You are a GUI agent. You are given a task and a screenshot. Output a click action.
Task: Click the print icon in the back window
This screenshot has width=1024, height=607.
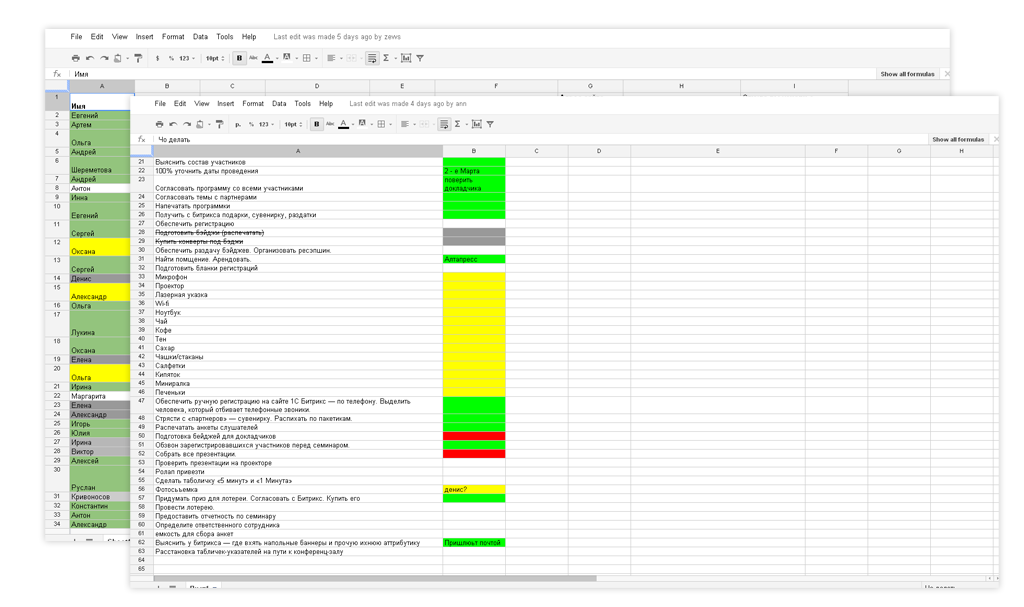pos(76,58)
